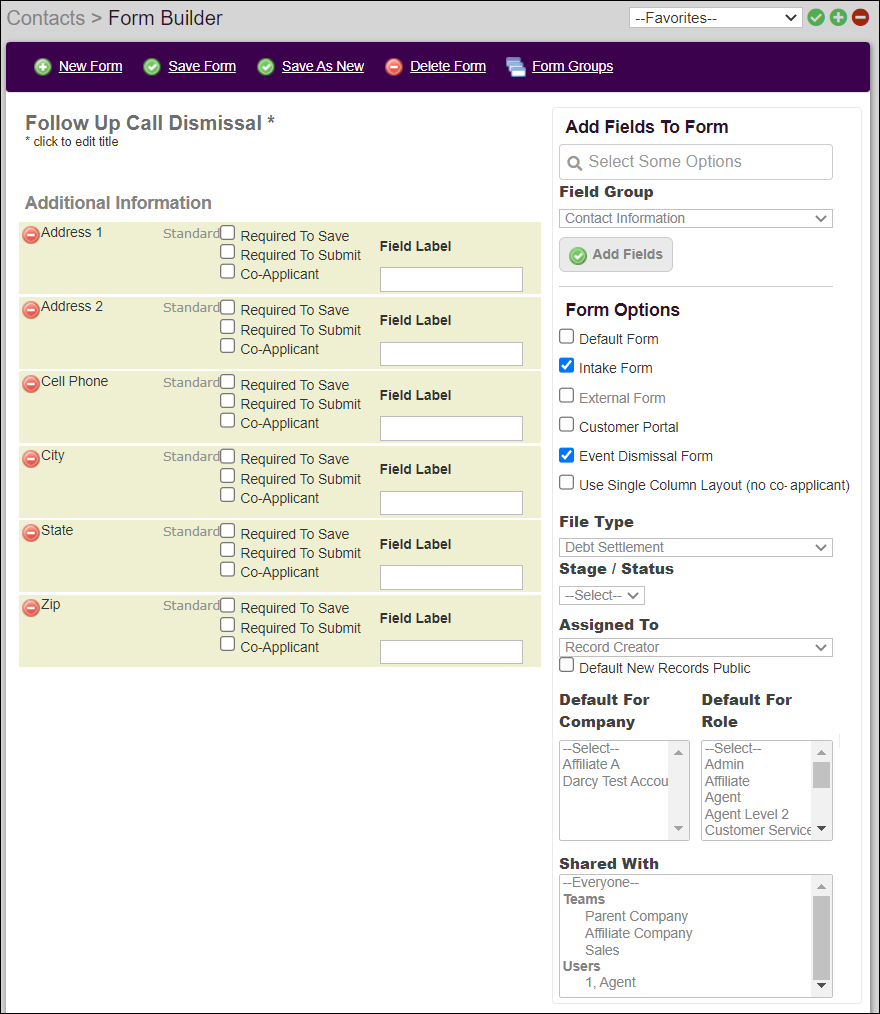Viewport: 880px width, 1014px height.
Task: Open the File Type dropdown showing Debt Settlement
Action: (x=695, y=547)
